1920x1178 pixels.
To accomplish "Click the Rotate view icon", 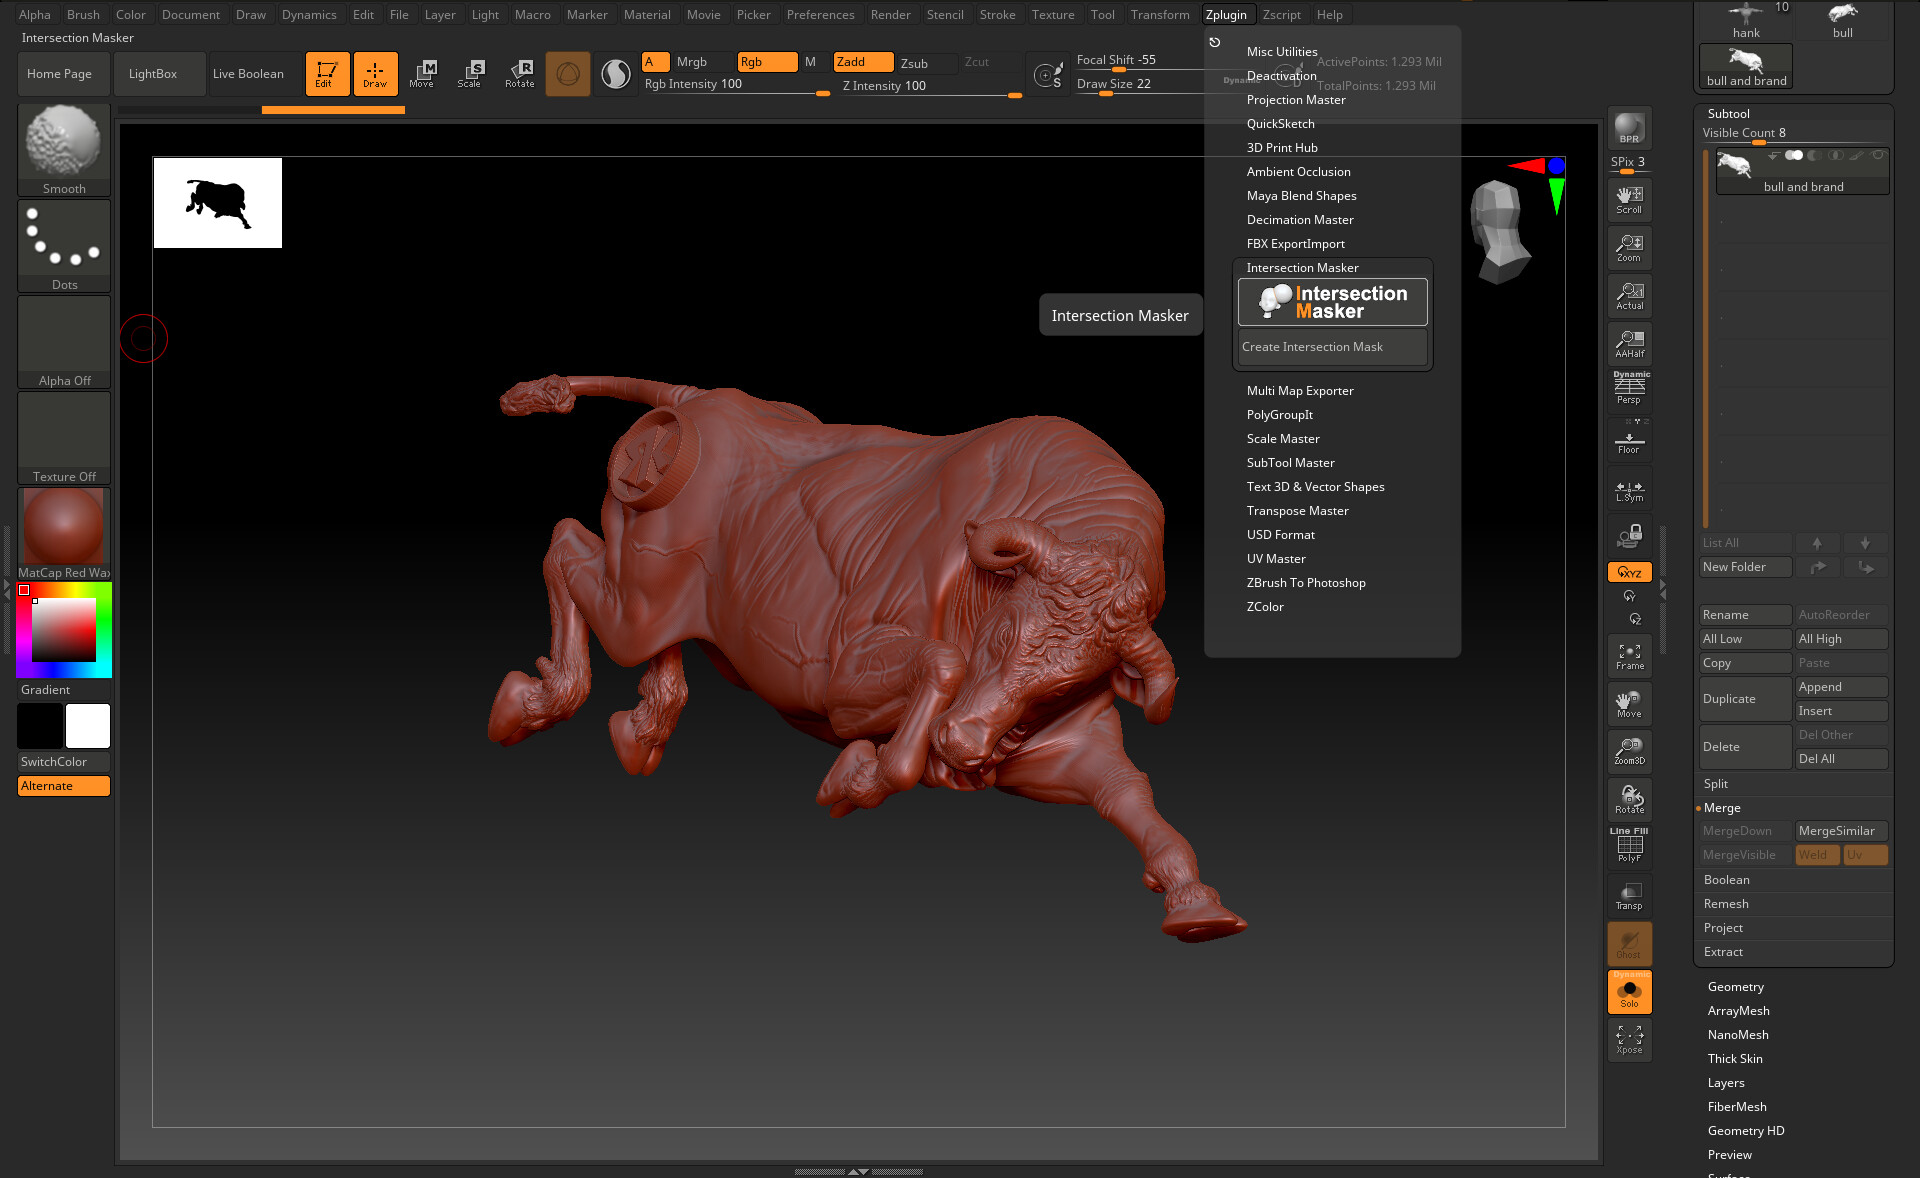I will (x=1629, y=800).
